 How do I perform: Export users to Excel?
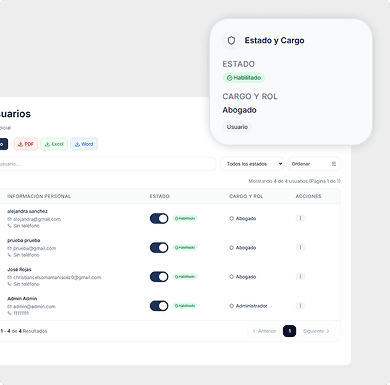click(x=54, y=144)
